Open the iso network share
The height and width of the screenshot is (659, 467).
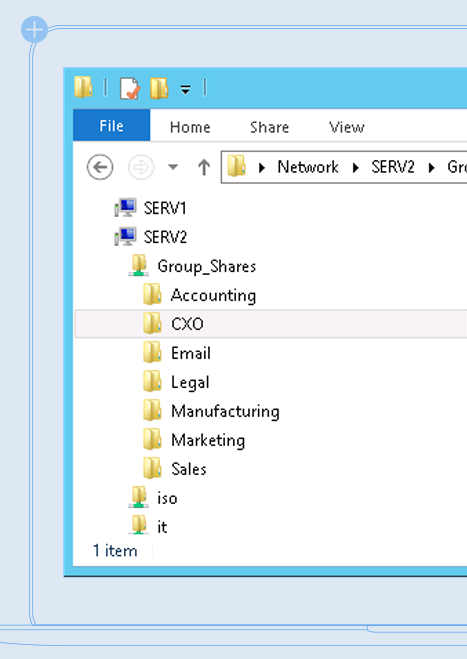tap(153, 498)
